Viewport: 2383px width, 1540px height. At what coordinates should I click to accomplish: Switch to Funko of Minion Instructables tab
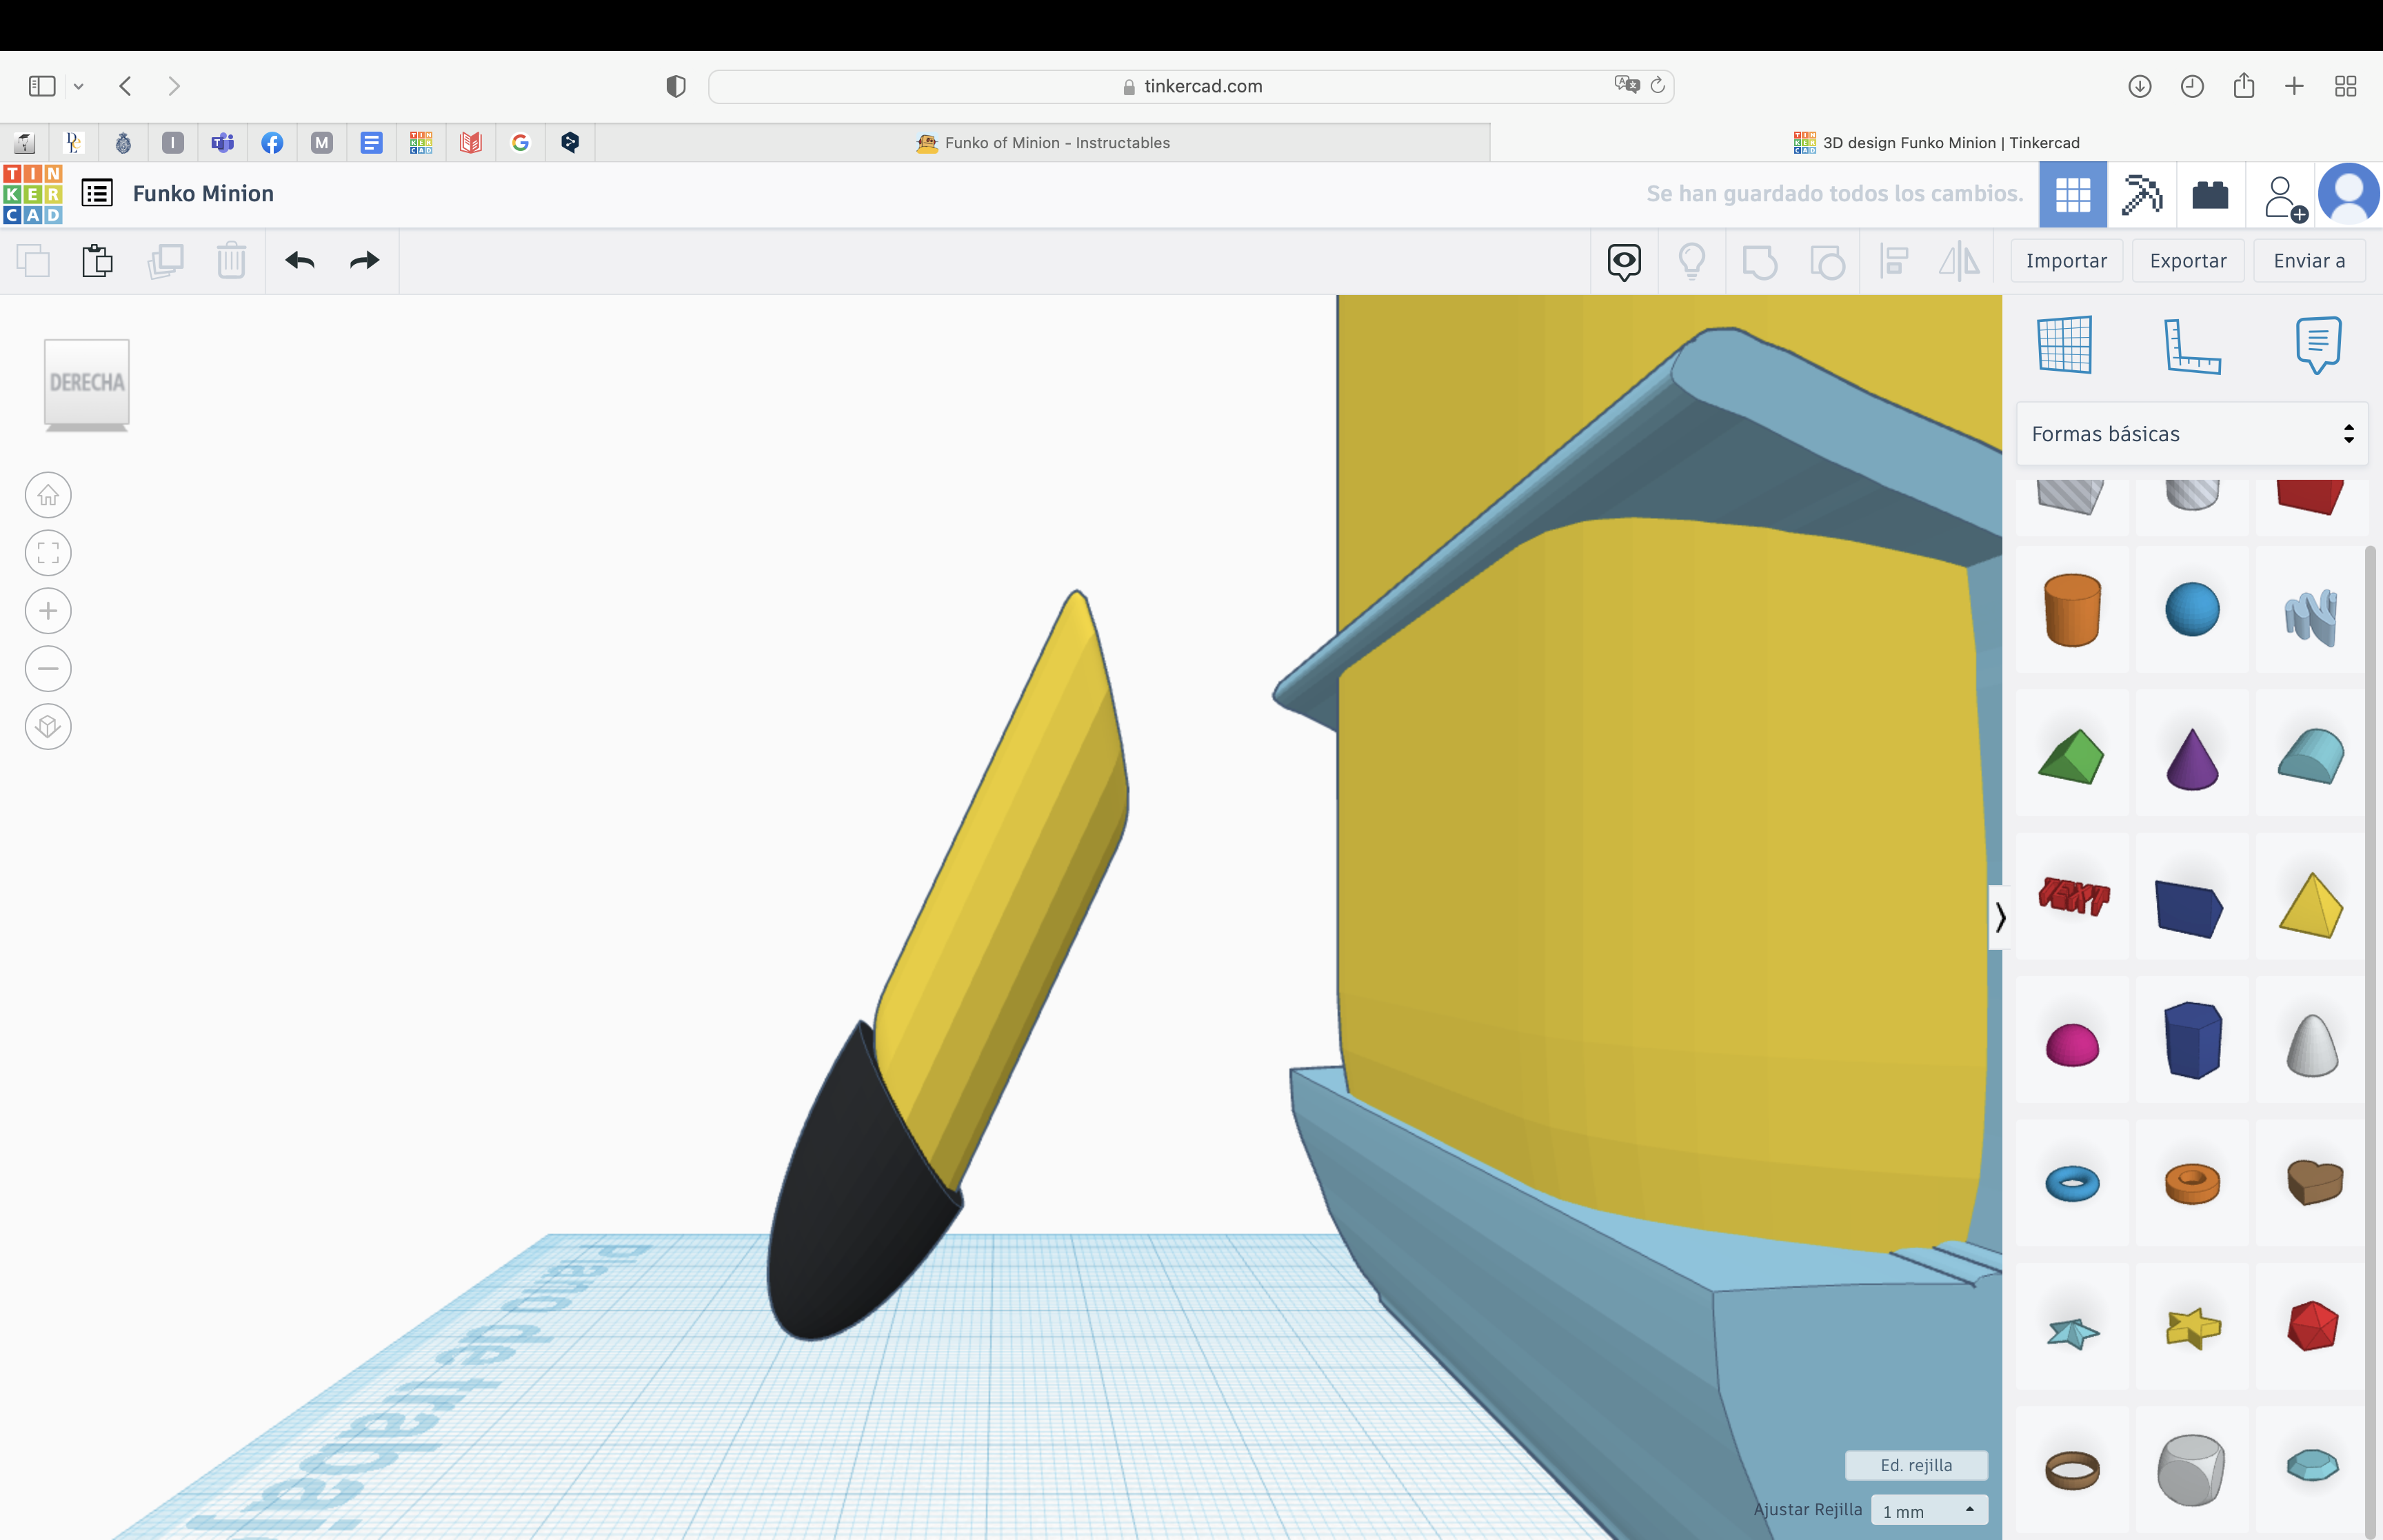pyautogui.click(x=1043, y=143)
